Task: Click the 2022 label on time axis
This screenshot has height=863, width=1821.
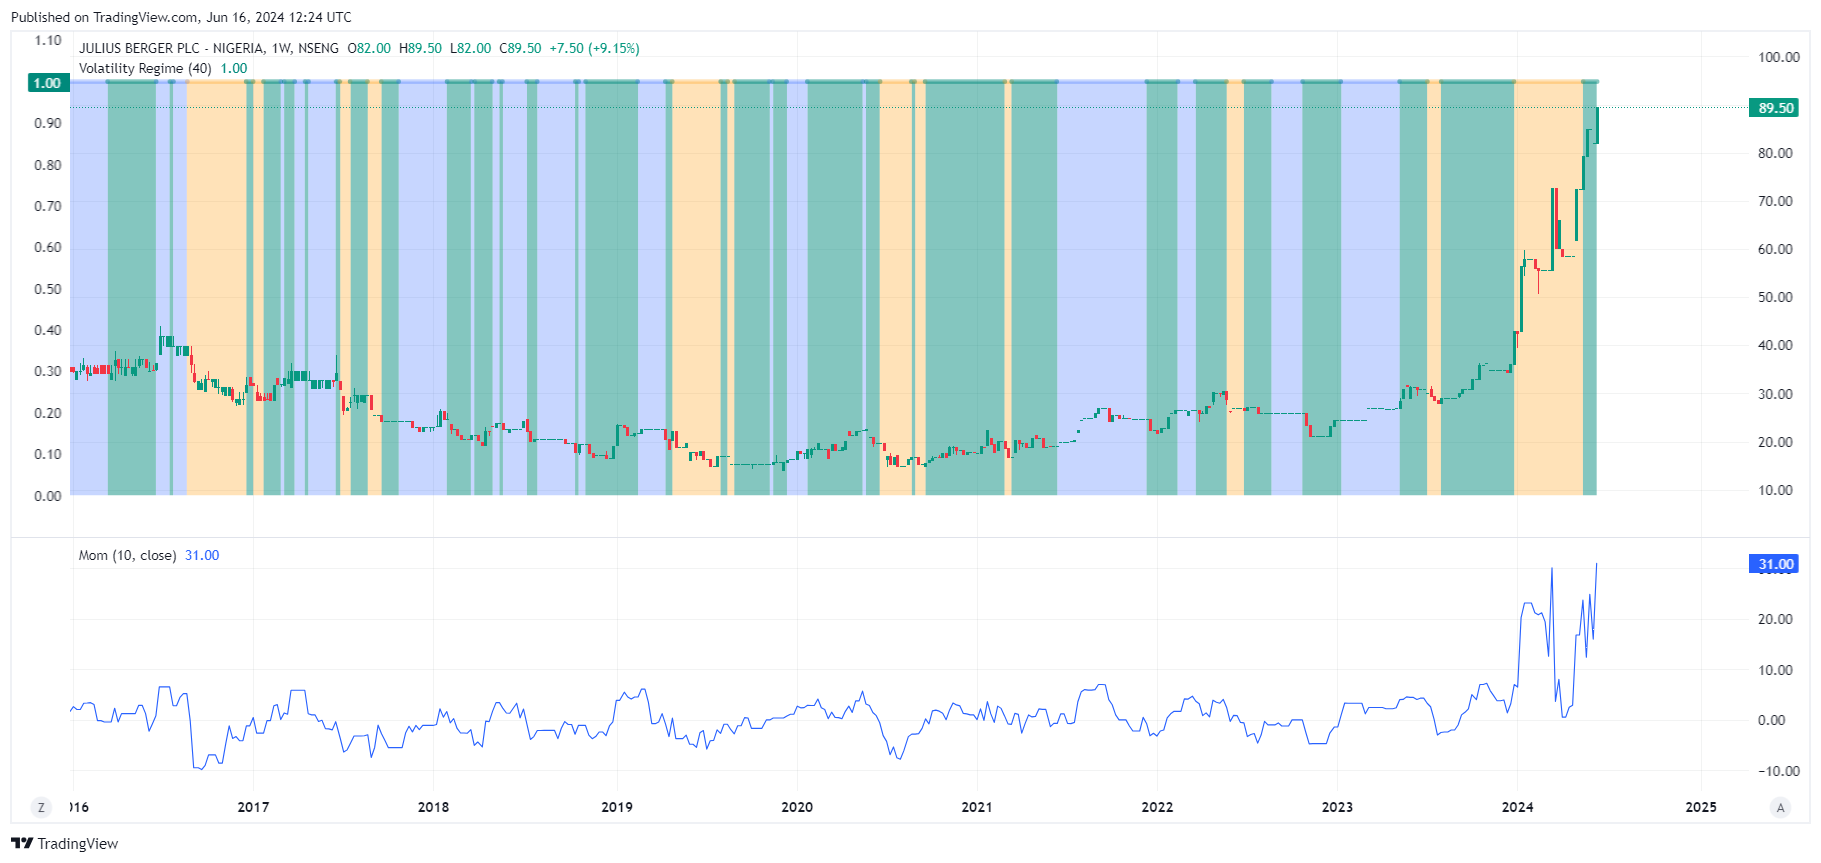Action: [x=1157, y=807]
